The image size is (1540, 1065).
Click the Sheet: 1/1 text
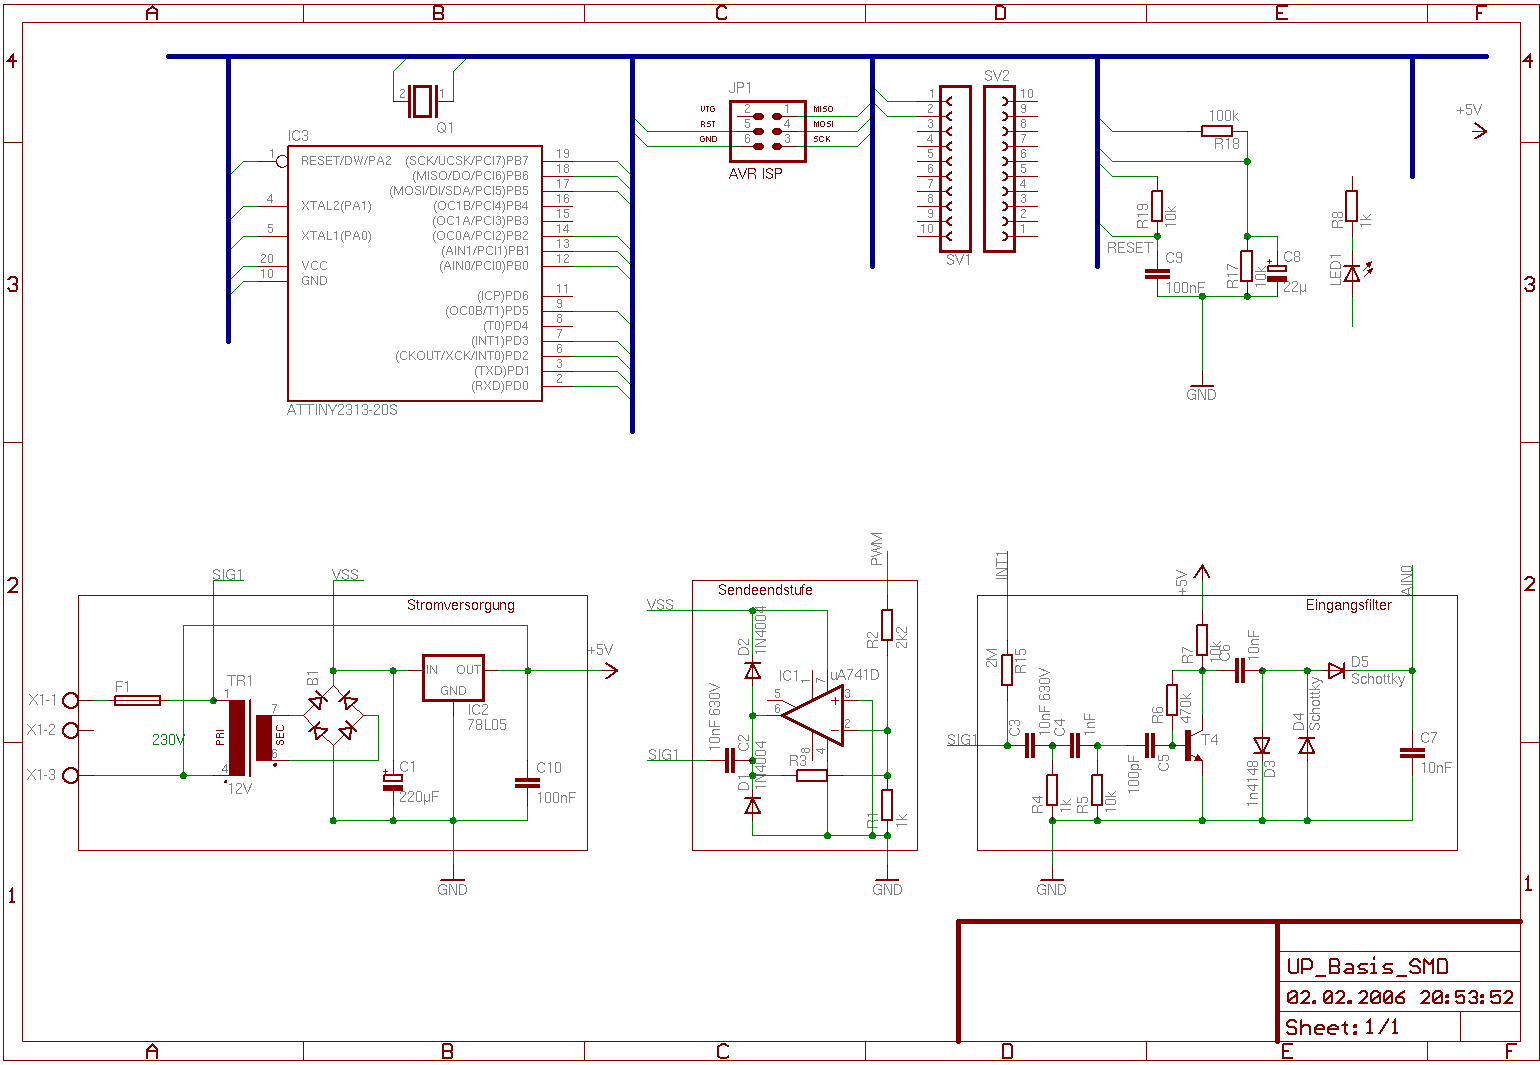coord(1342,1027)
